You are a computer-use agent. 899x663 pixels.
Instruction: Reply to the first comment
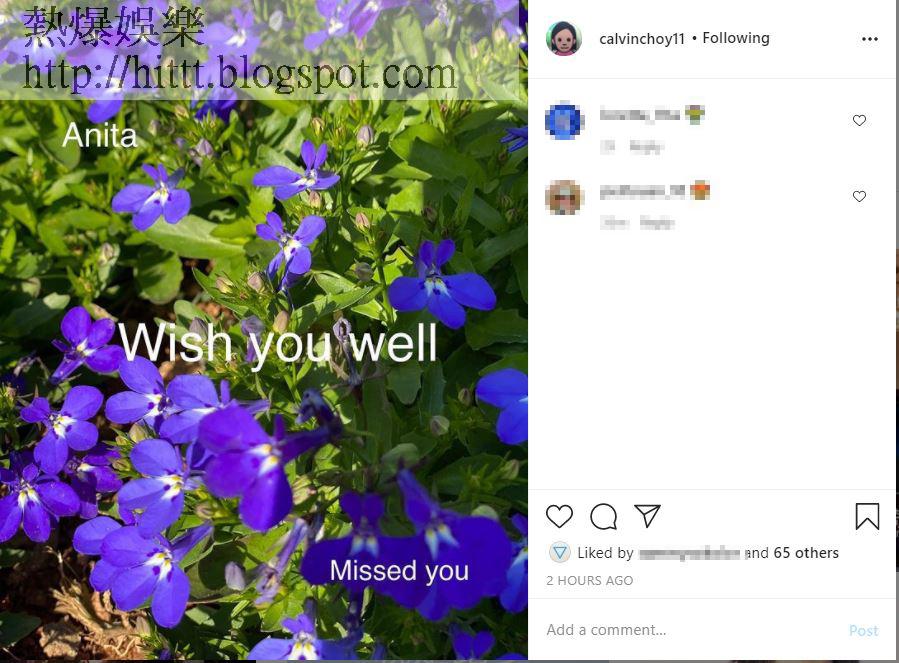point(646,147)
